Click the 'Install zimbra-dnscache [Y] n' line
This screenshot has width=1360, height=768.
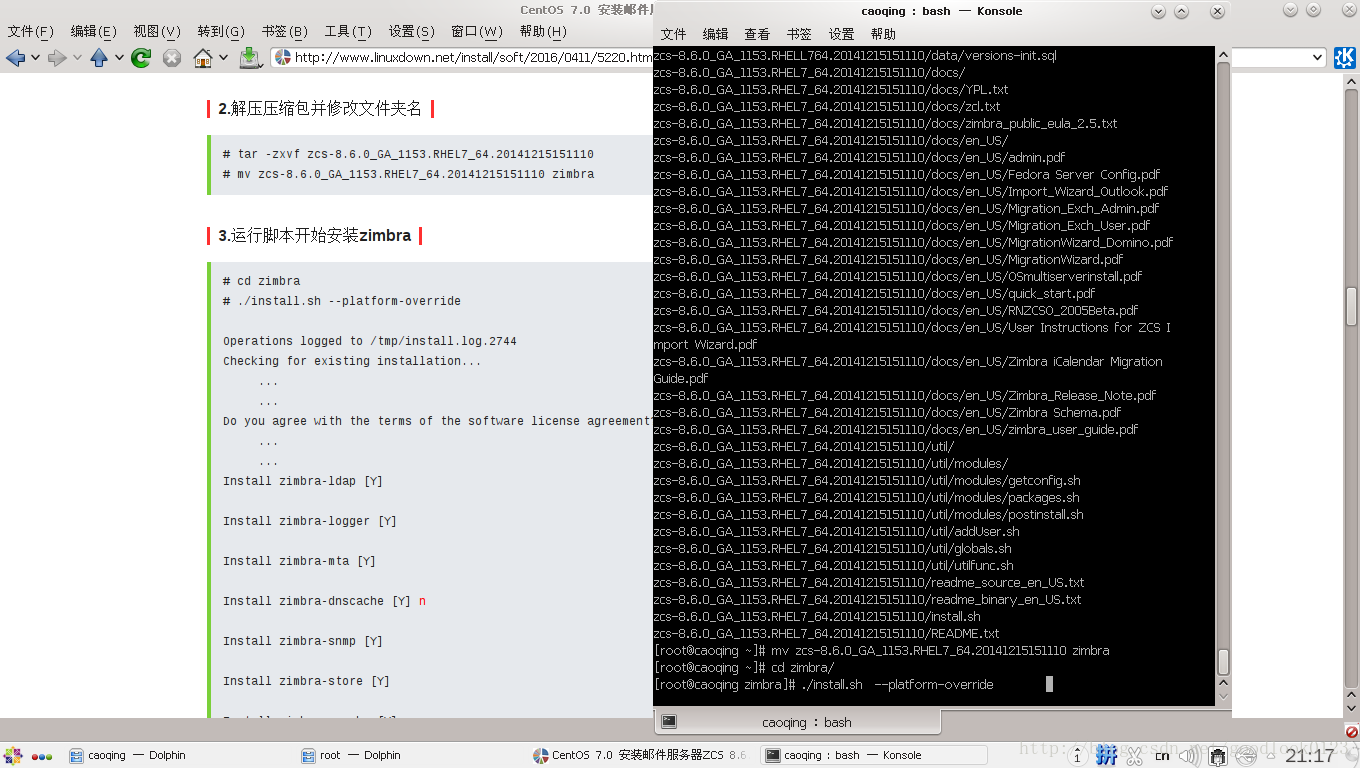(x=324, y=601)
